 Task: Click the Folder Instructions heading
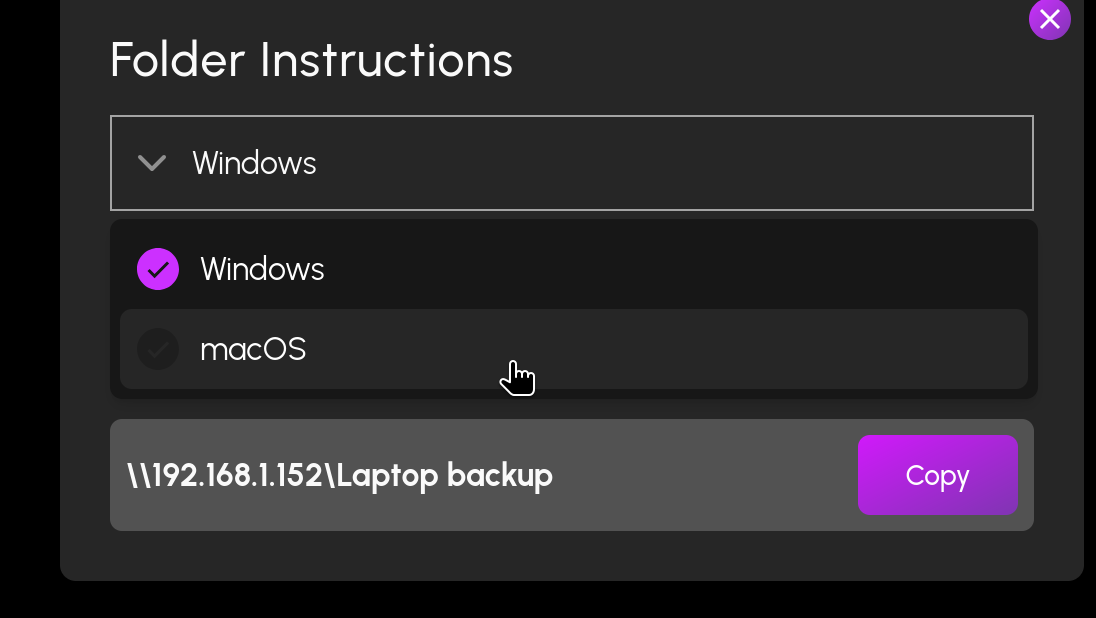[x=312, y=60]
